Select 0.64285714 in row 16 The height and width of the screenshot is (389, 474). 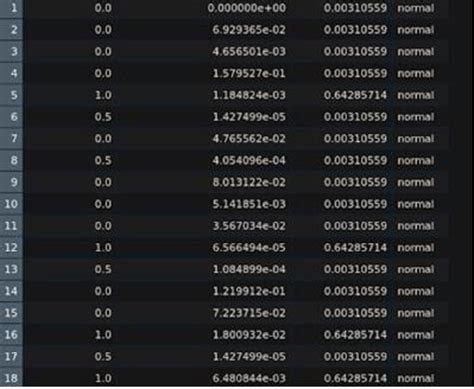355,335
